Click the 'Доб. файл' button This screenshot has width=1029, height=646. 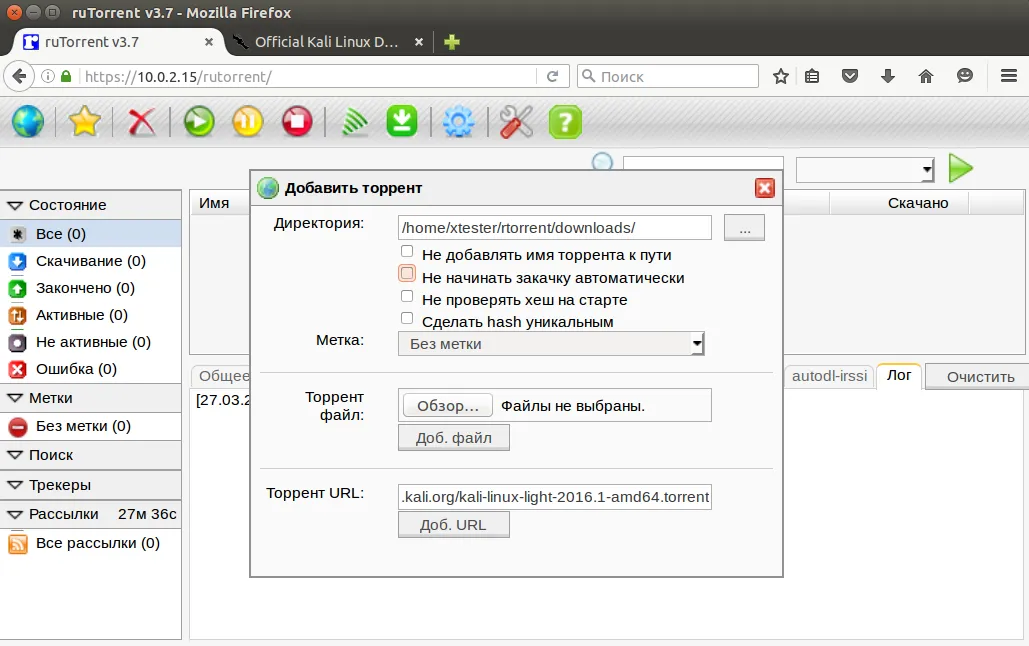coord(453,438)
